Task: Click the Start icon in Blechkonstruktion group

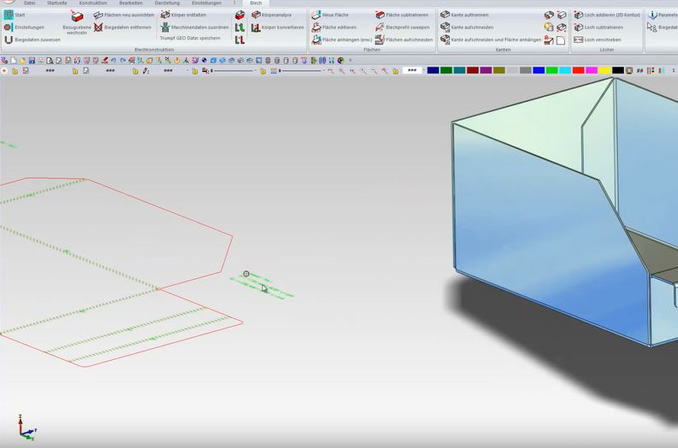Action: pos(8,15)
